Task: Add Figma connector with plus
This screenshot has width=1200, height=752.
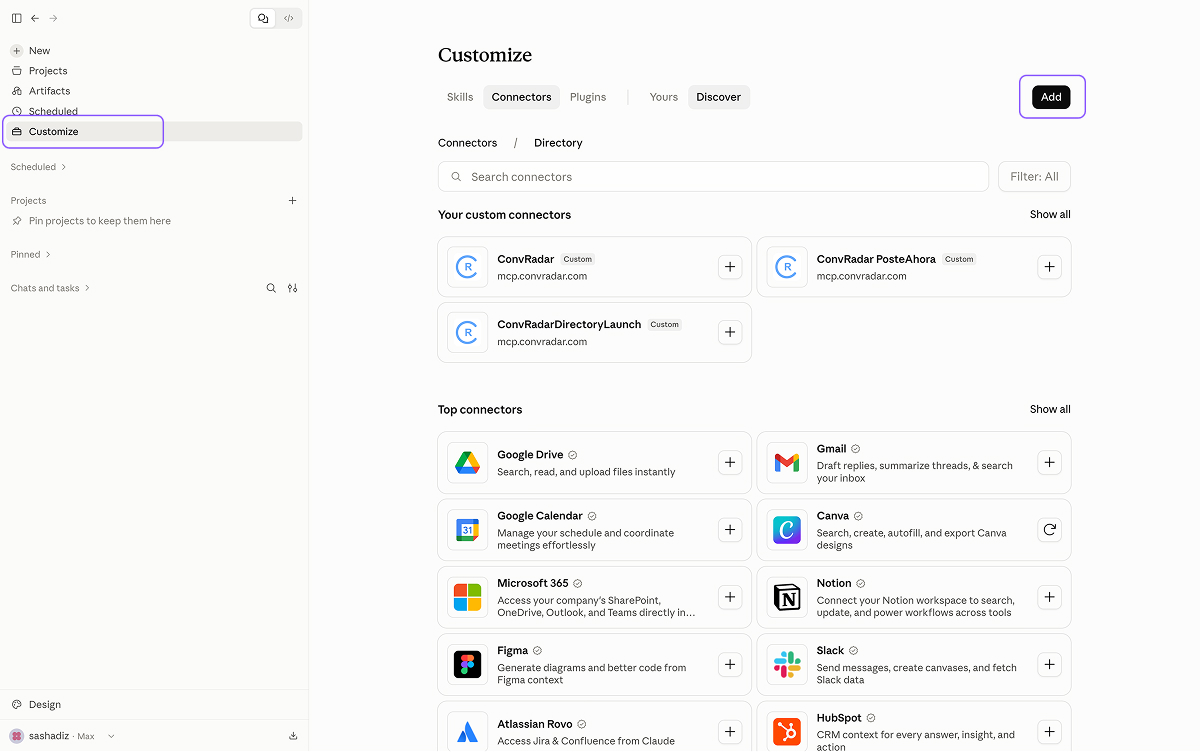Action: pyautogui.click(x=730, y=664)
